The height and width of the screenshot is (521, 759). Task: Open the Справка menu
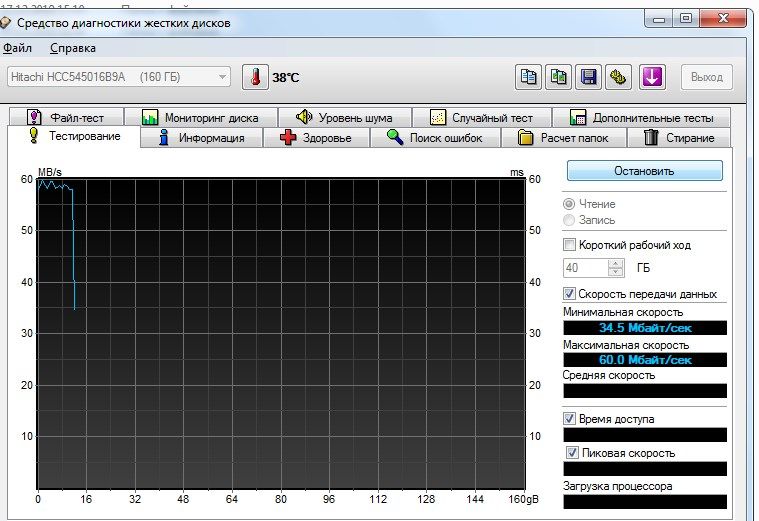point(73,48)
